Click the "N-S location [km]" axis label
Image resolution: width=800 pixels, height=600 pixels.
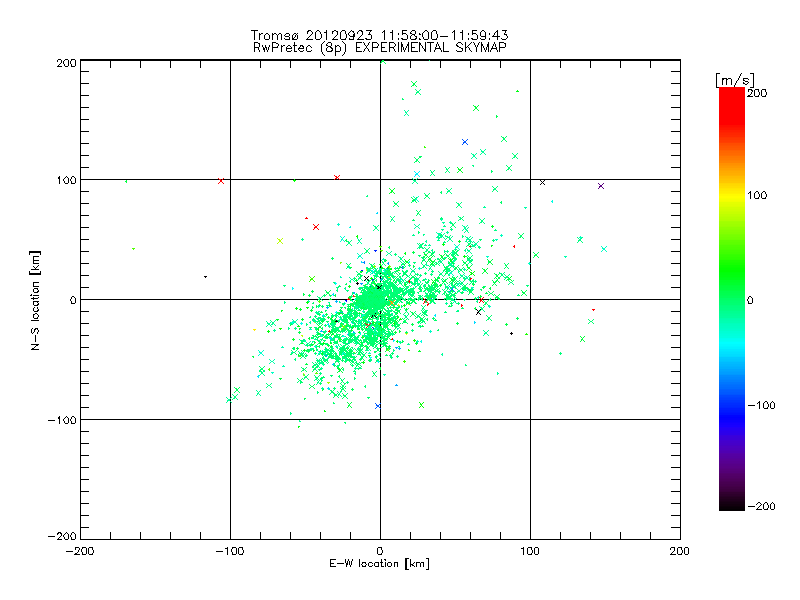35,300
